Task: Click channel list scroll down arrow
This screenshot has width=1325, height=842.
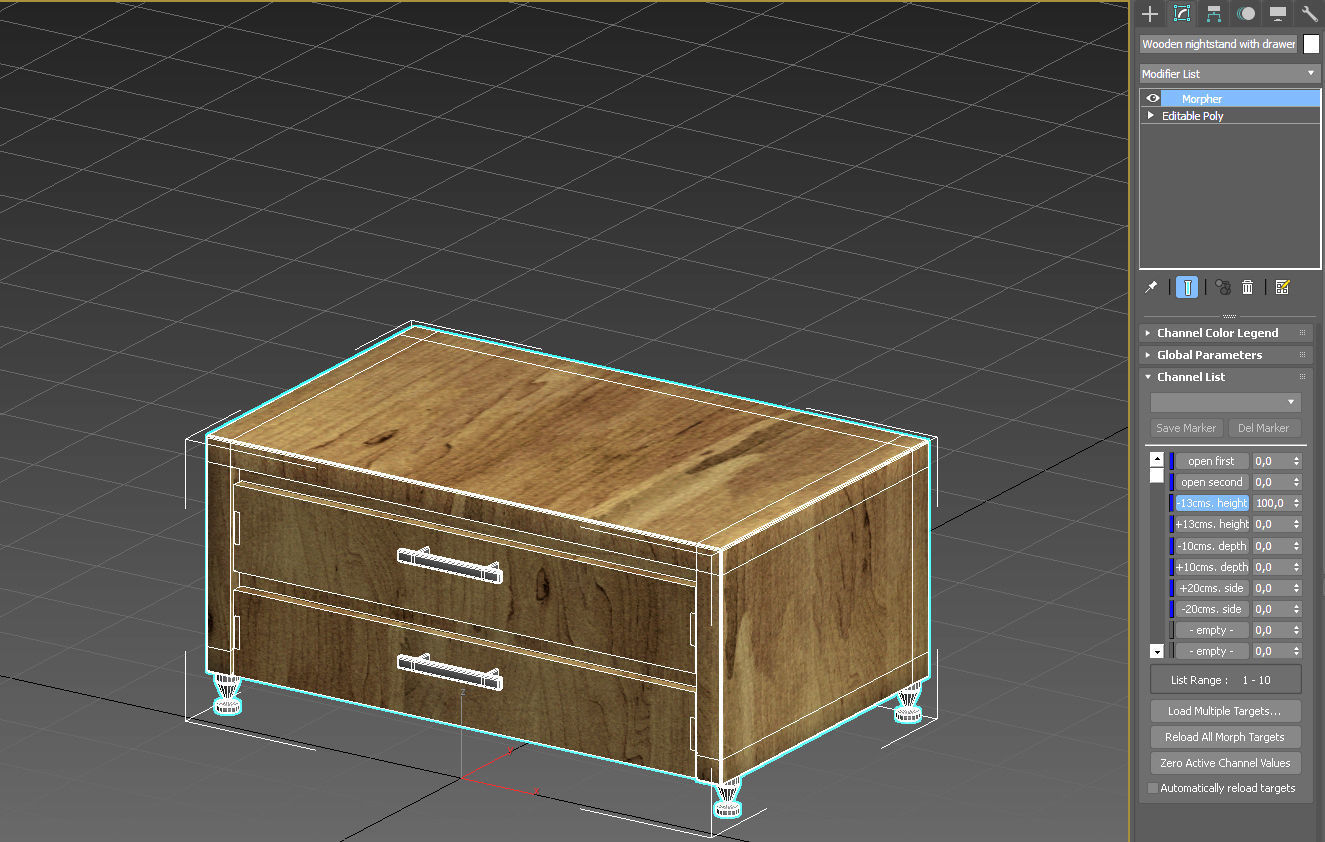Action: (x=1157, y=651)
